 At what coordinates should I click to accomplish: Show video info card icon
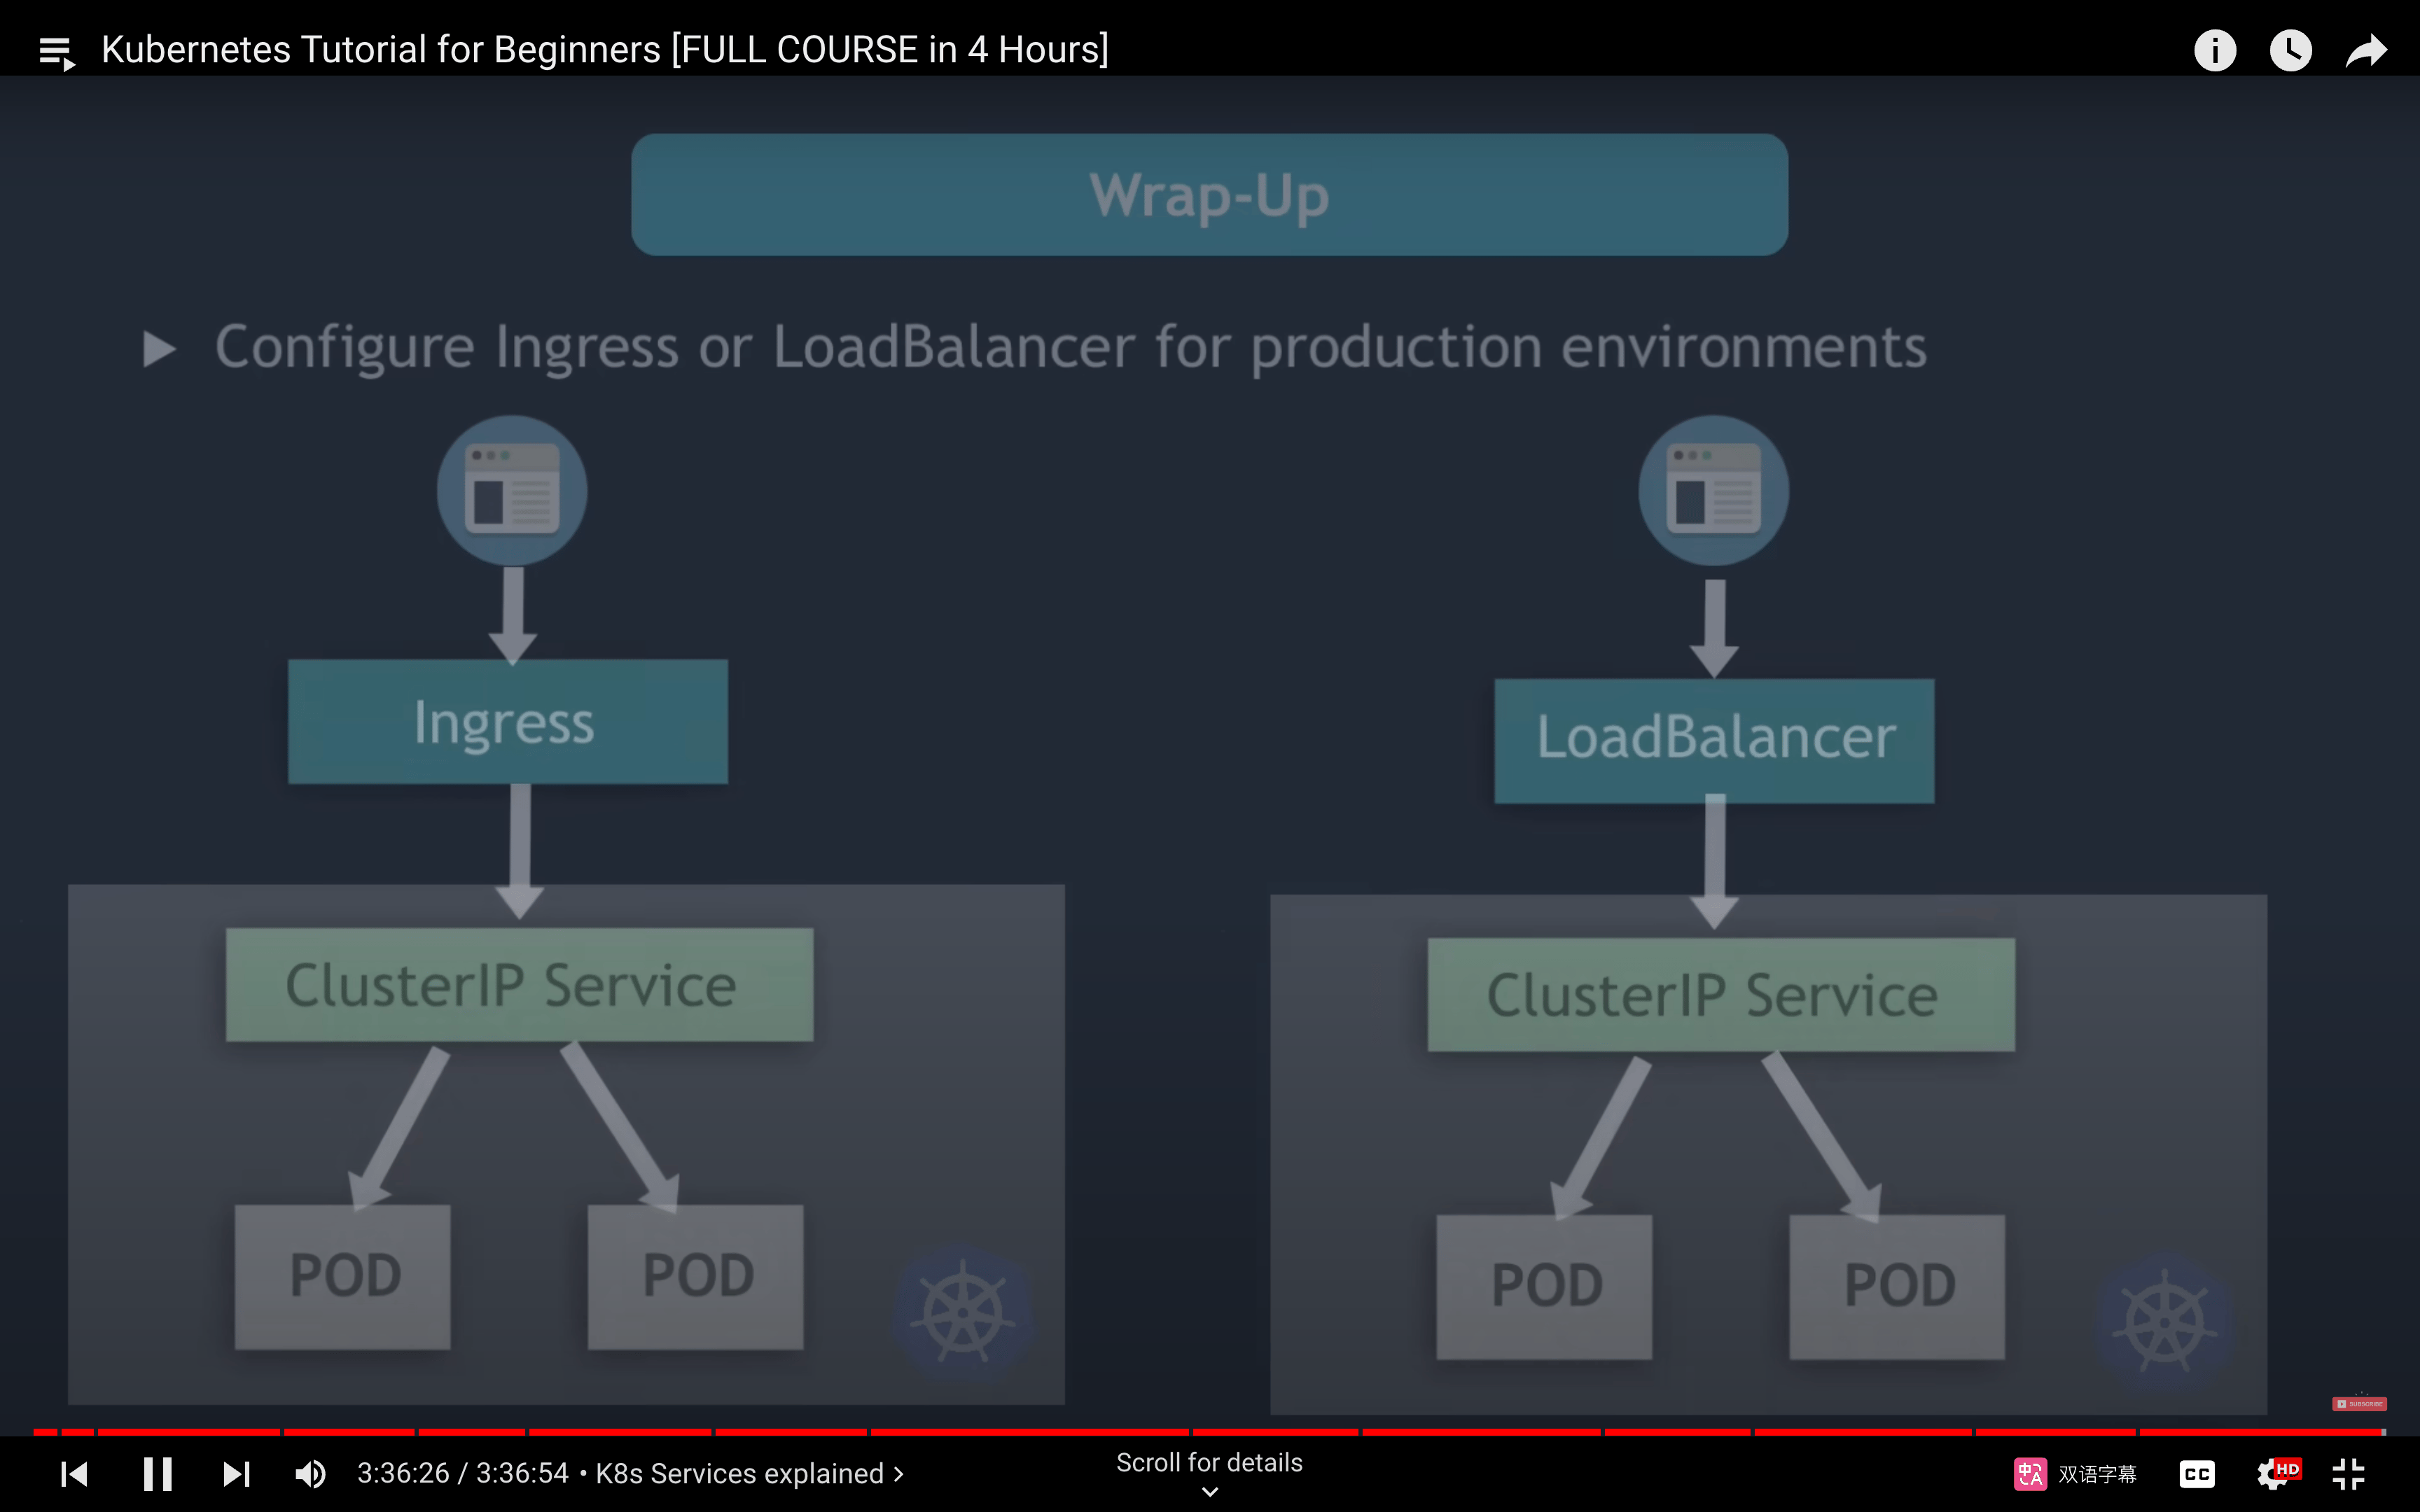pyautogui.click(x=2214, y=50)
